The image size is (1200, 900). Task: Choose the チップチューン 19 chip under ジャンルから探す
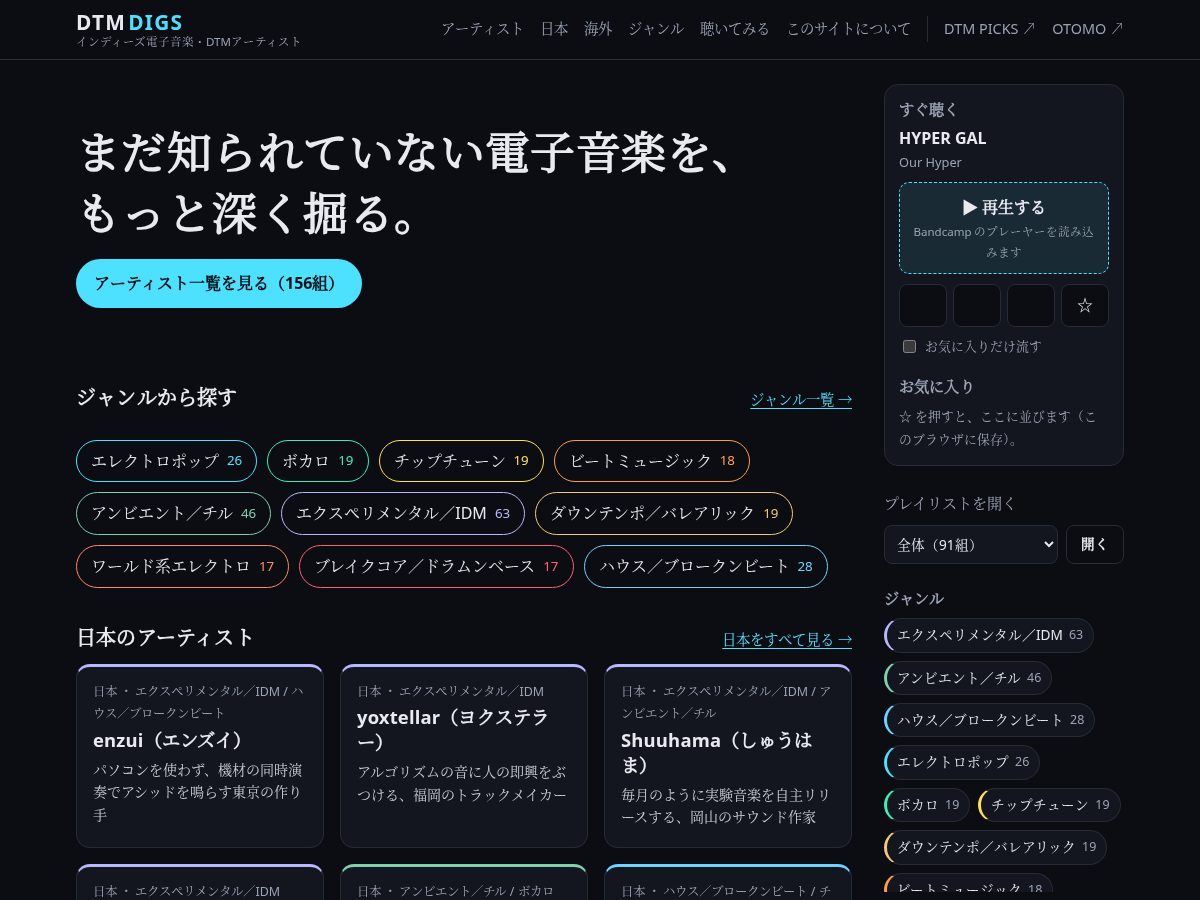[x=461, y=461]
